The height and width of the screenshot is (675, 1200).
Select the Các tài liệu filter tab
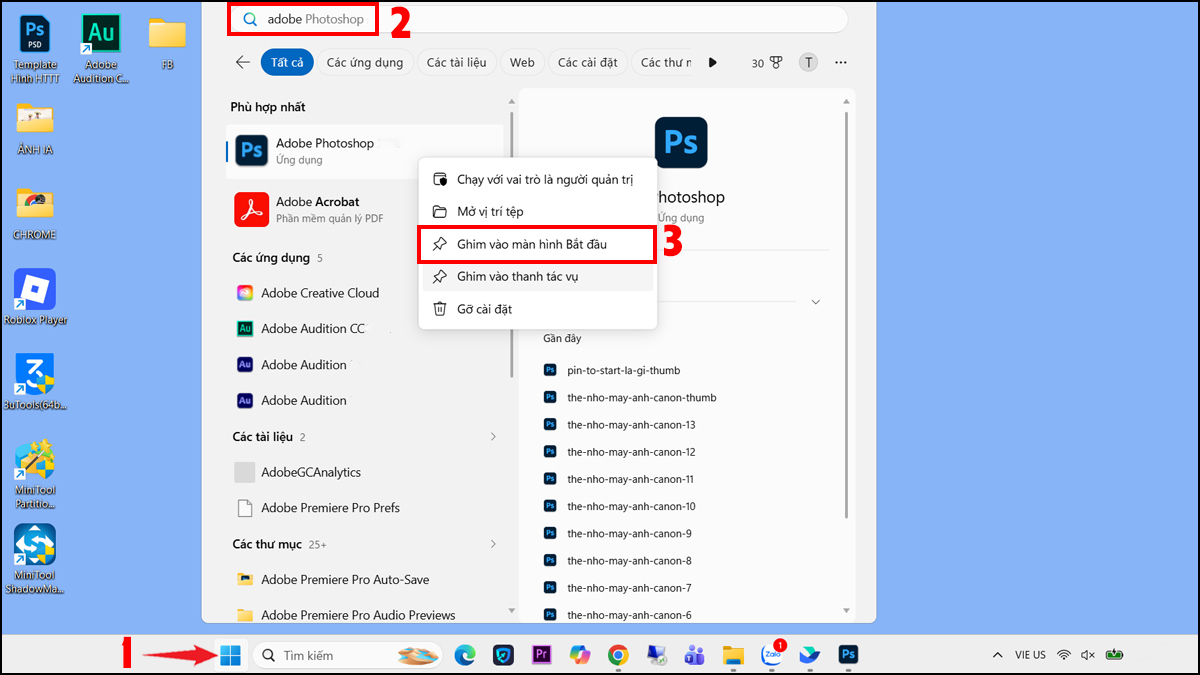pyautogui.click(x=456, y=62)
